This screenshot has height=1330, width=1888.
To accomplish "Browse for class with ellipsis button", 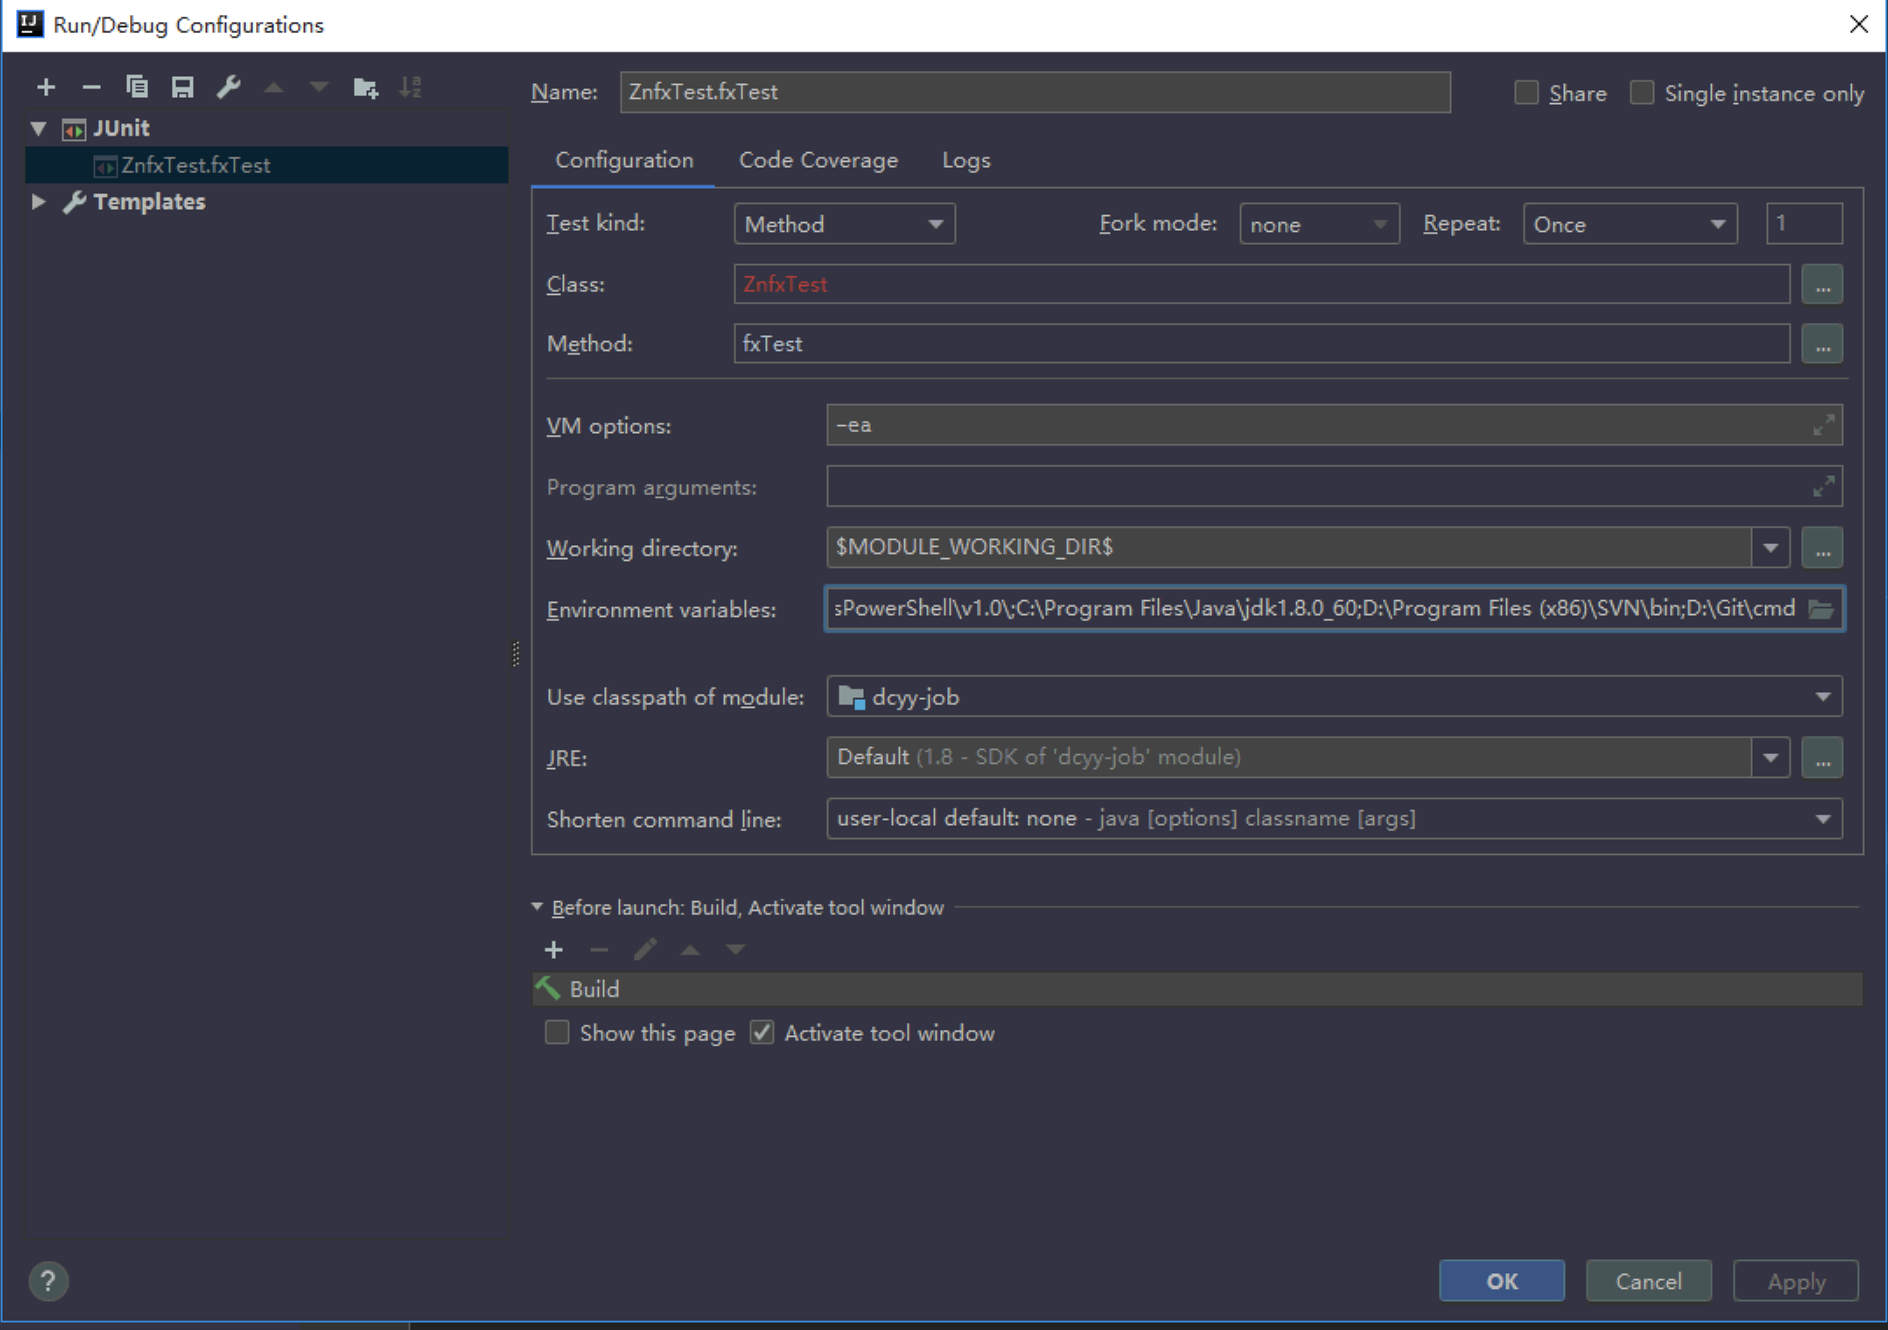I will pos(1822,285).
